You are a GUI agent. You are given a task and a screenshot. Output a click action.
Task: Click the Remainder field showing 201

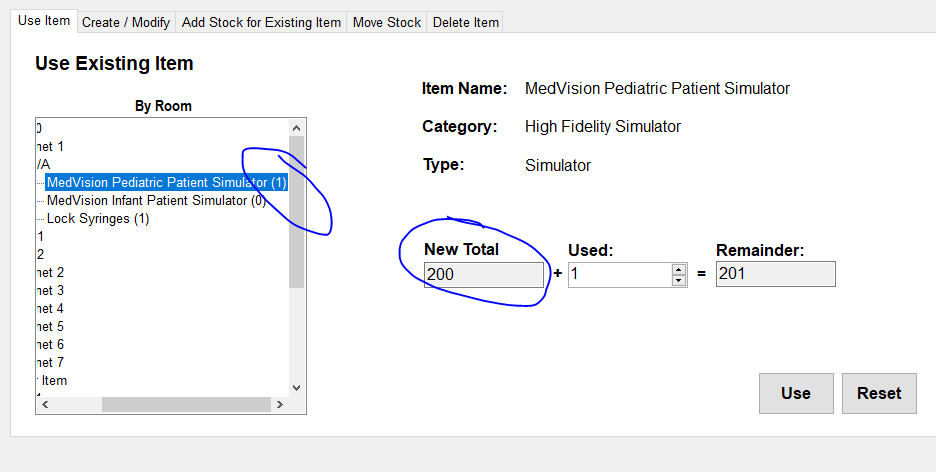click(775, 274)
